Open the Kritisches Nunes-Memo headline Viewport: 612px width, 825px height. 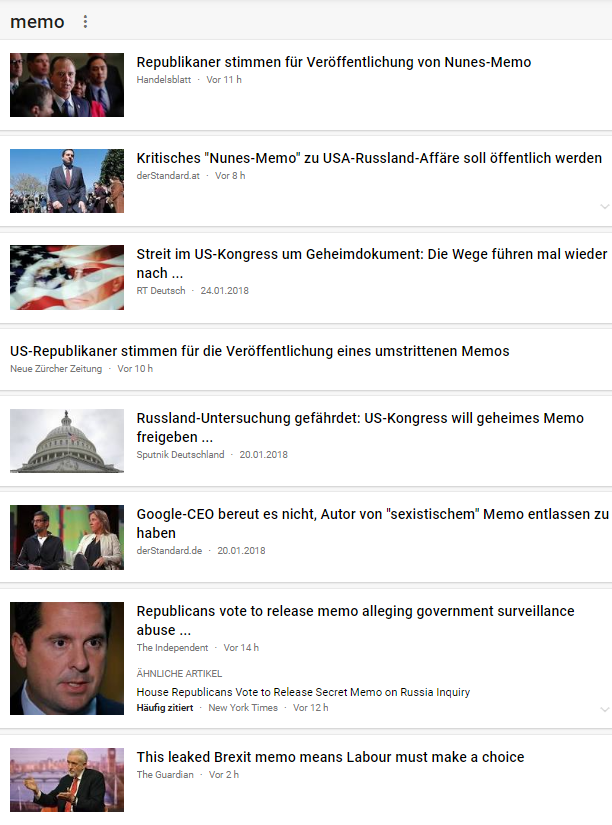[x=369, y=158]
